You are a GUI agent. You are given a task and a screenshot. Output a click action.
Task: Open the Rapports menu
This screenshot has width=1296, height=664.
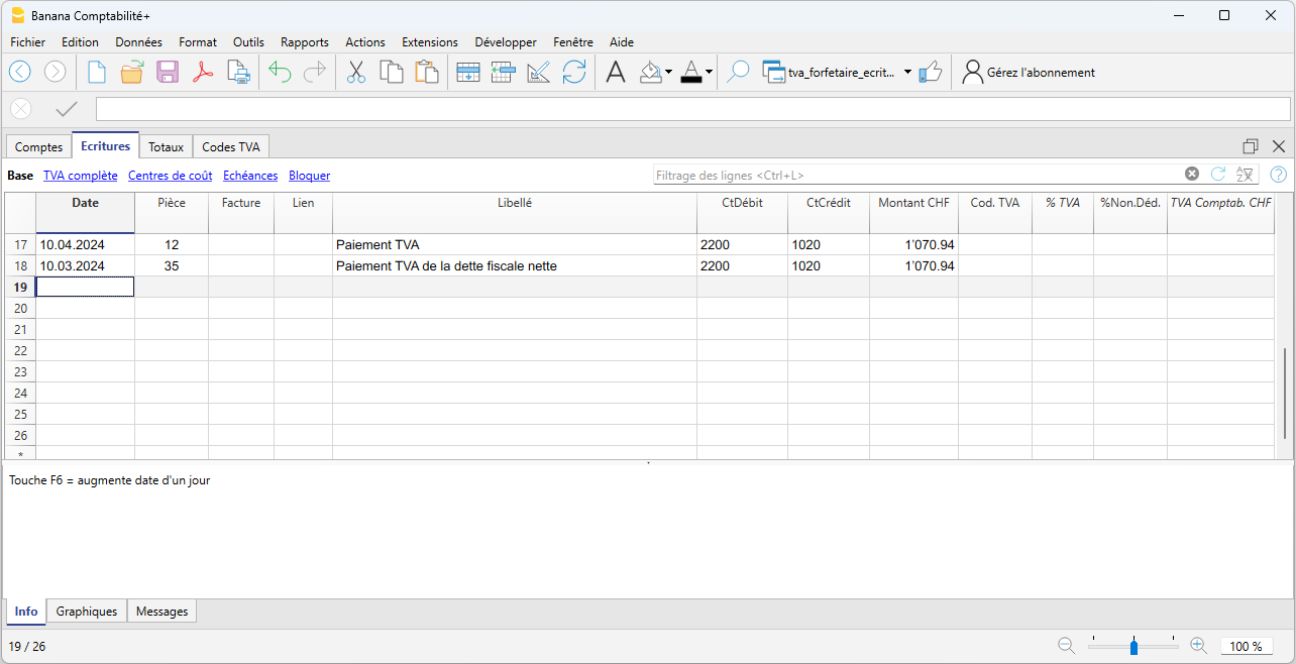(305, 42)
